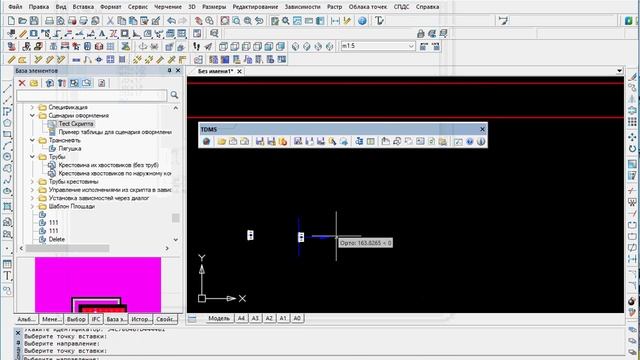This screenshot has width=640, height=360.
Task: Click the horizontal scrollbar of the element tree
Action: point(67,248)
